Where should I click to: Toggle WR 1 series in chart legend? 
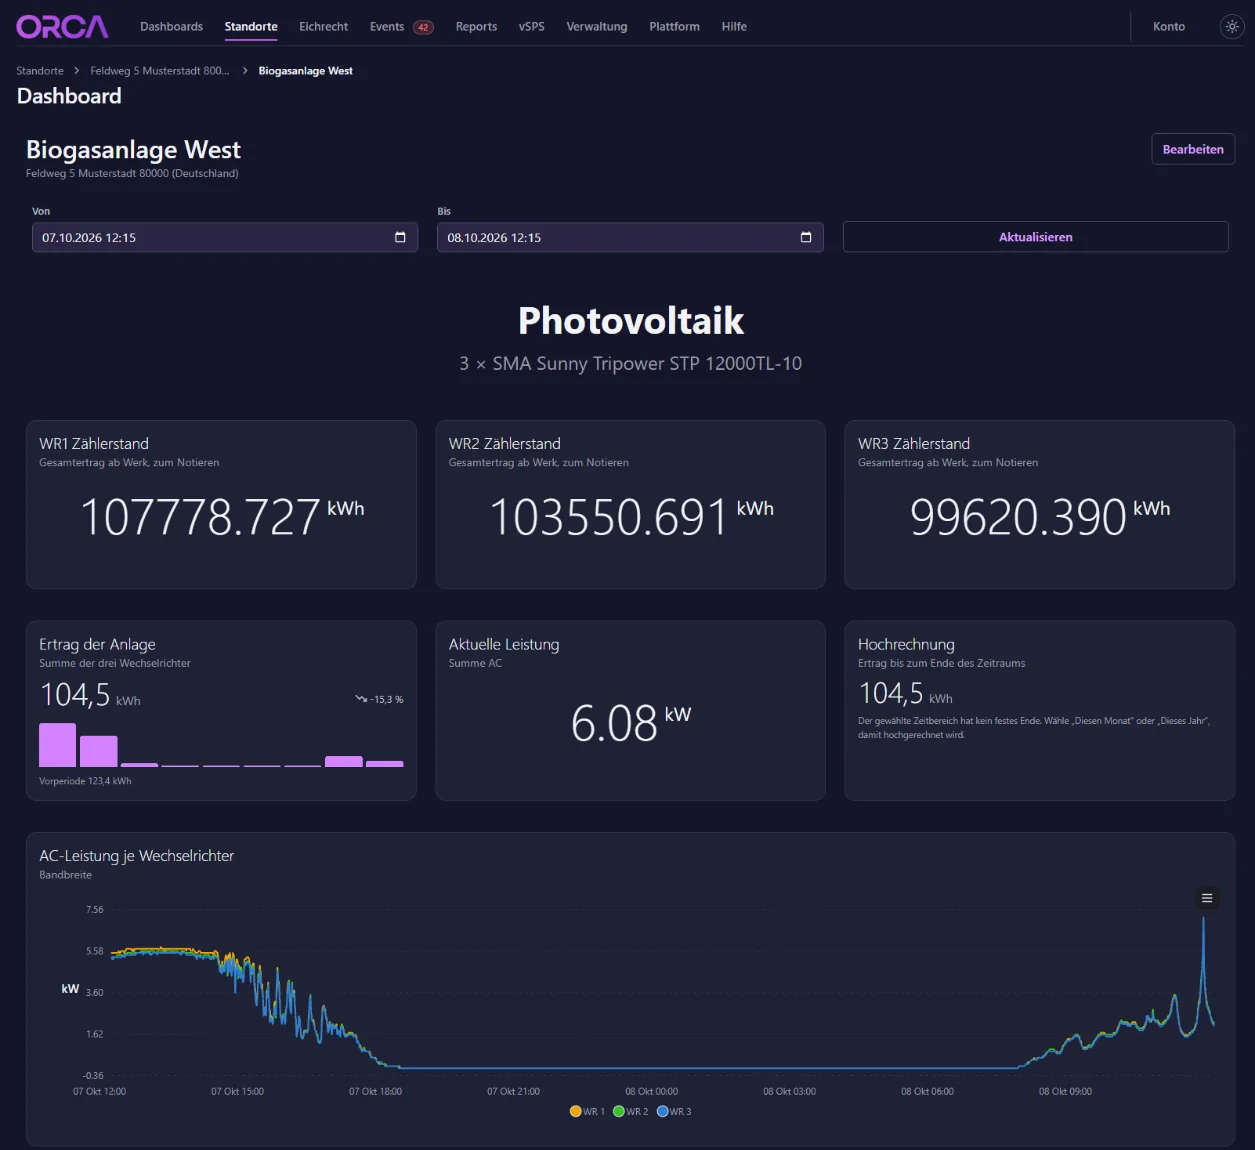coord(587,1111)
